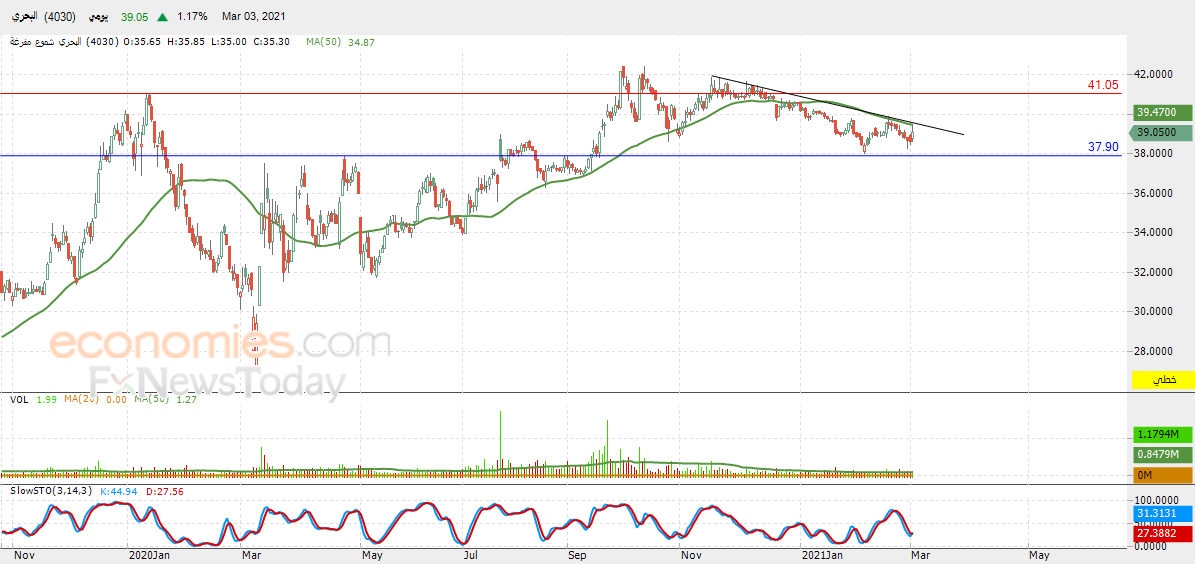Screen dimensions: 1195x564
Task: Click the last price 39.05 in header
Action: (x=136, y=16)
